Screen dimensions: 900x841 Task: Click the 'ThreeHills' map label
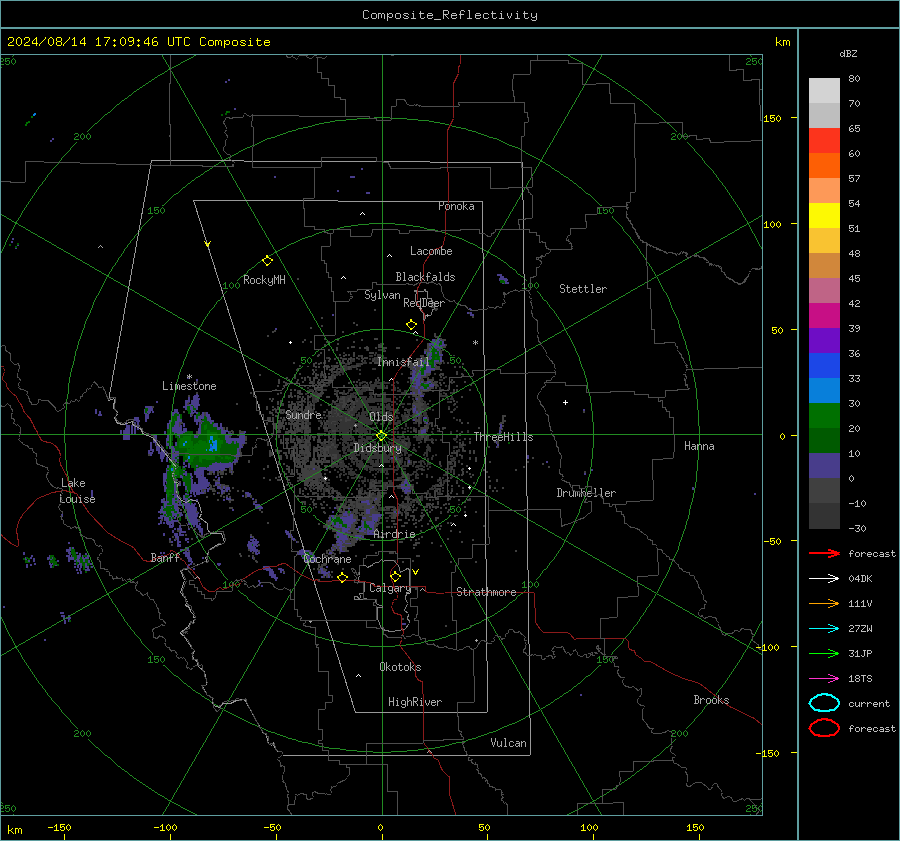(x=503, y=437)
